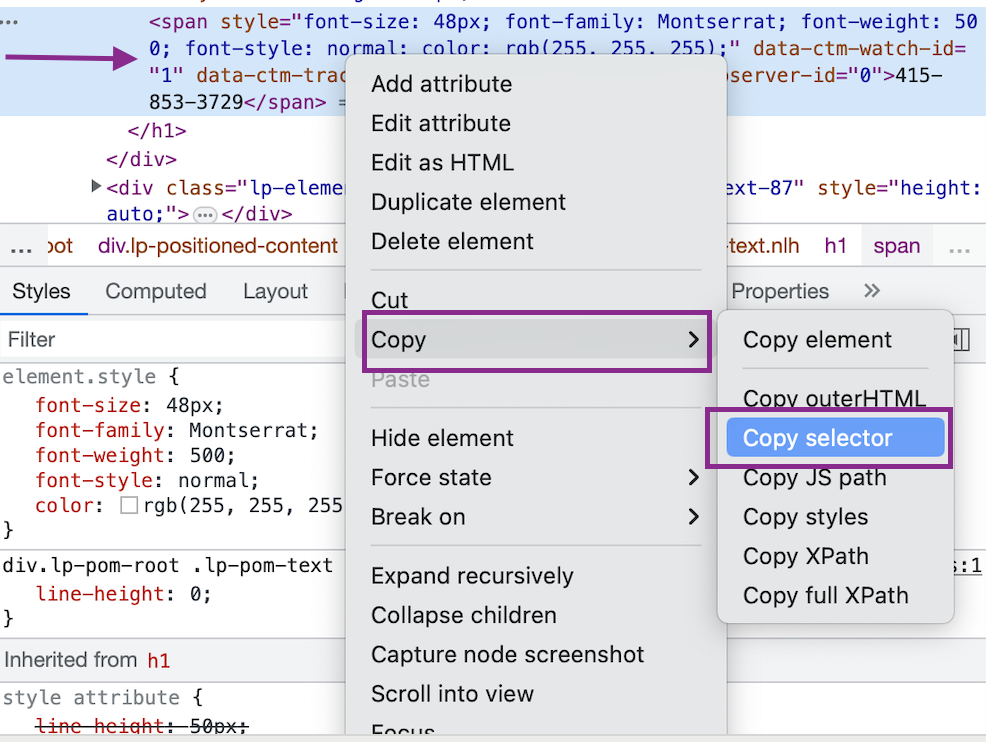
Task: Open the Force state submenu
Action: tap(536, 477)
